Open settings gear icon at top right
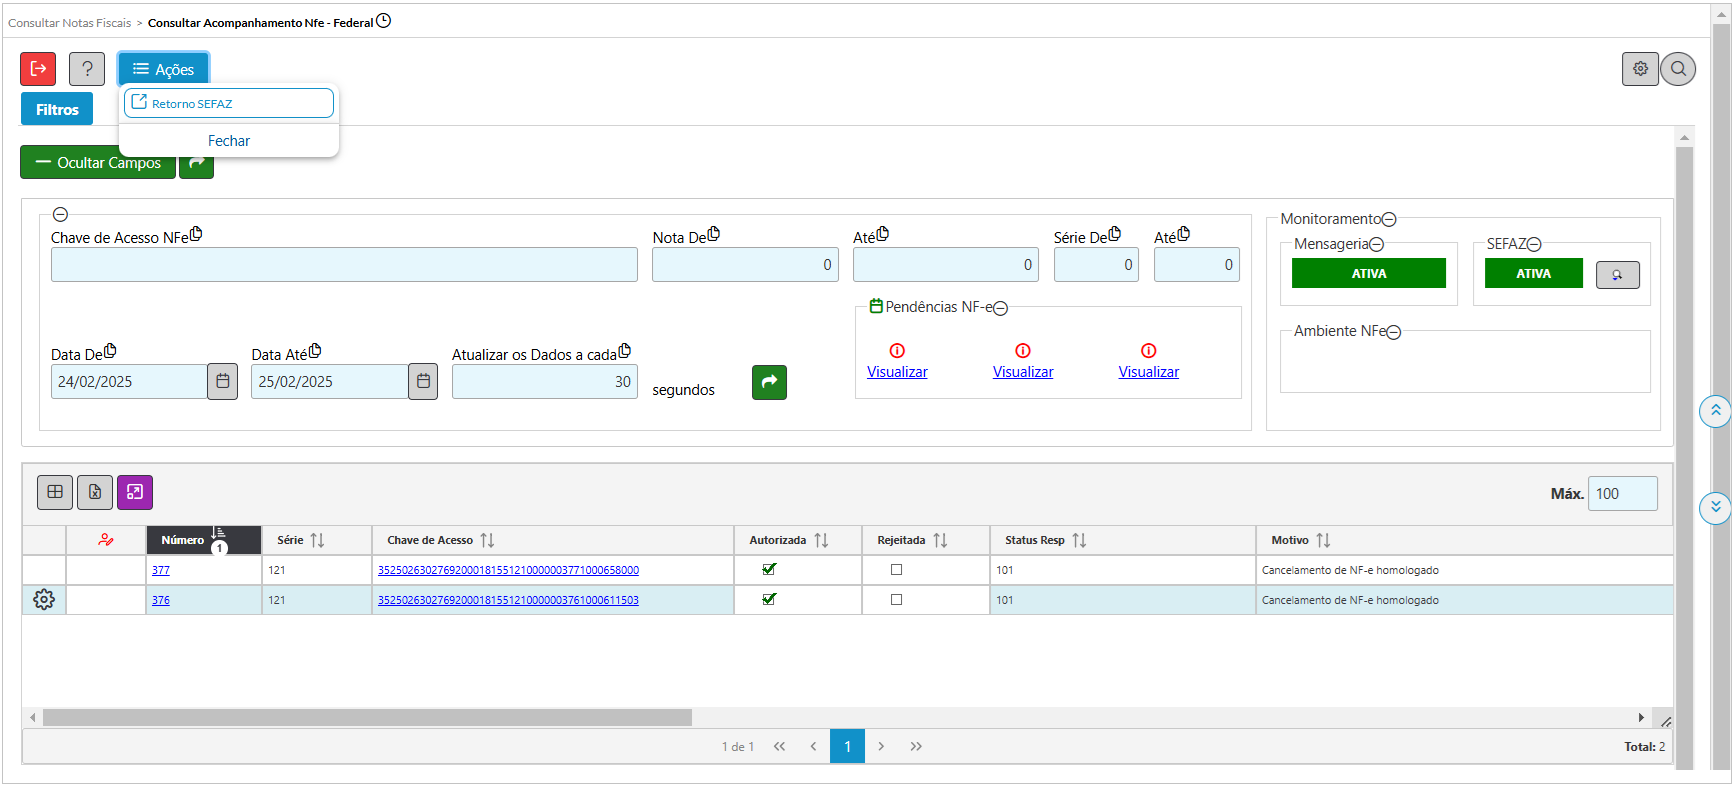 (1640, 69)
